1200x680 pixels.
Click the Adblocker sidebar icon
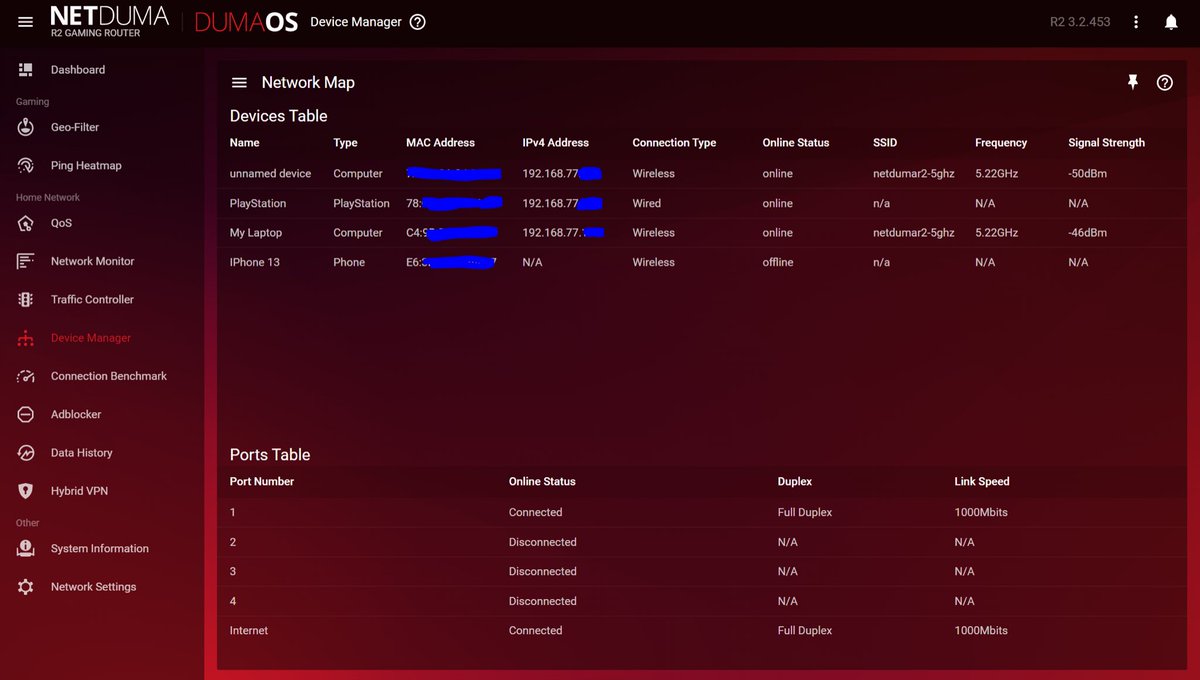[x=26, y=414]
